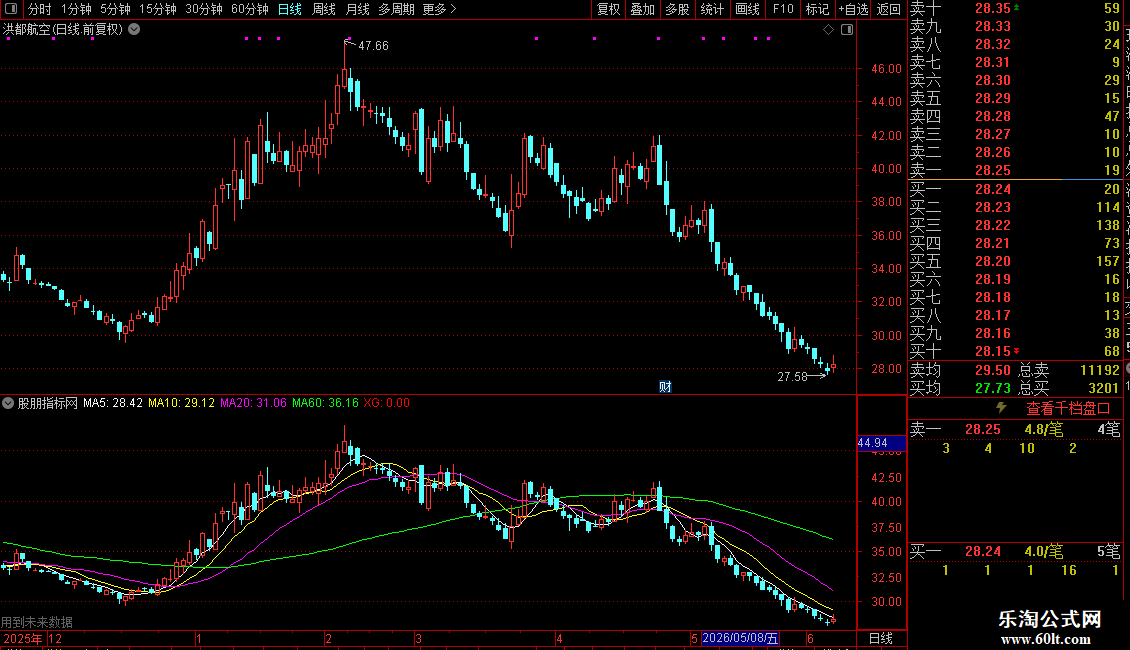Click the 标记 mark button

point(817,9)
